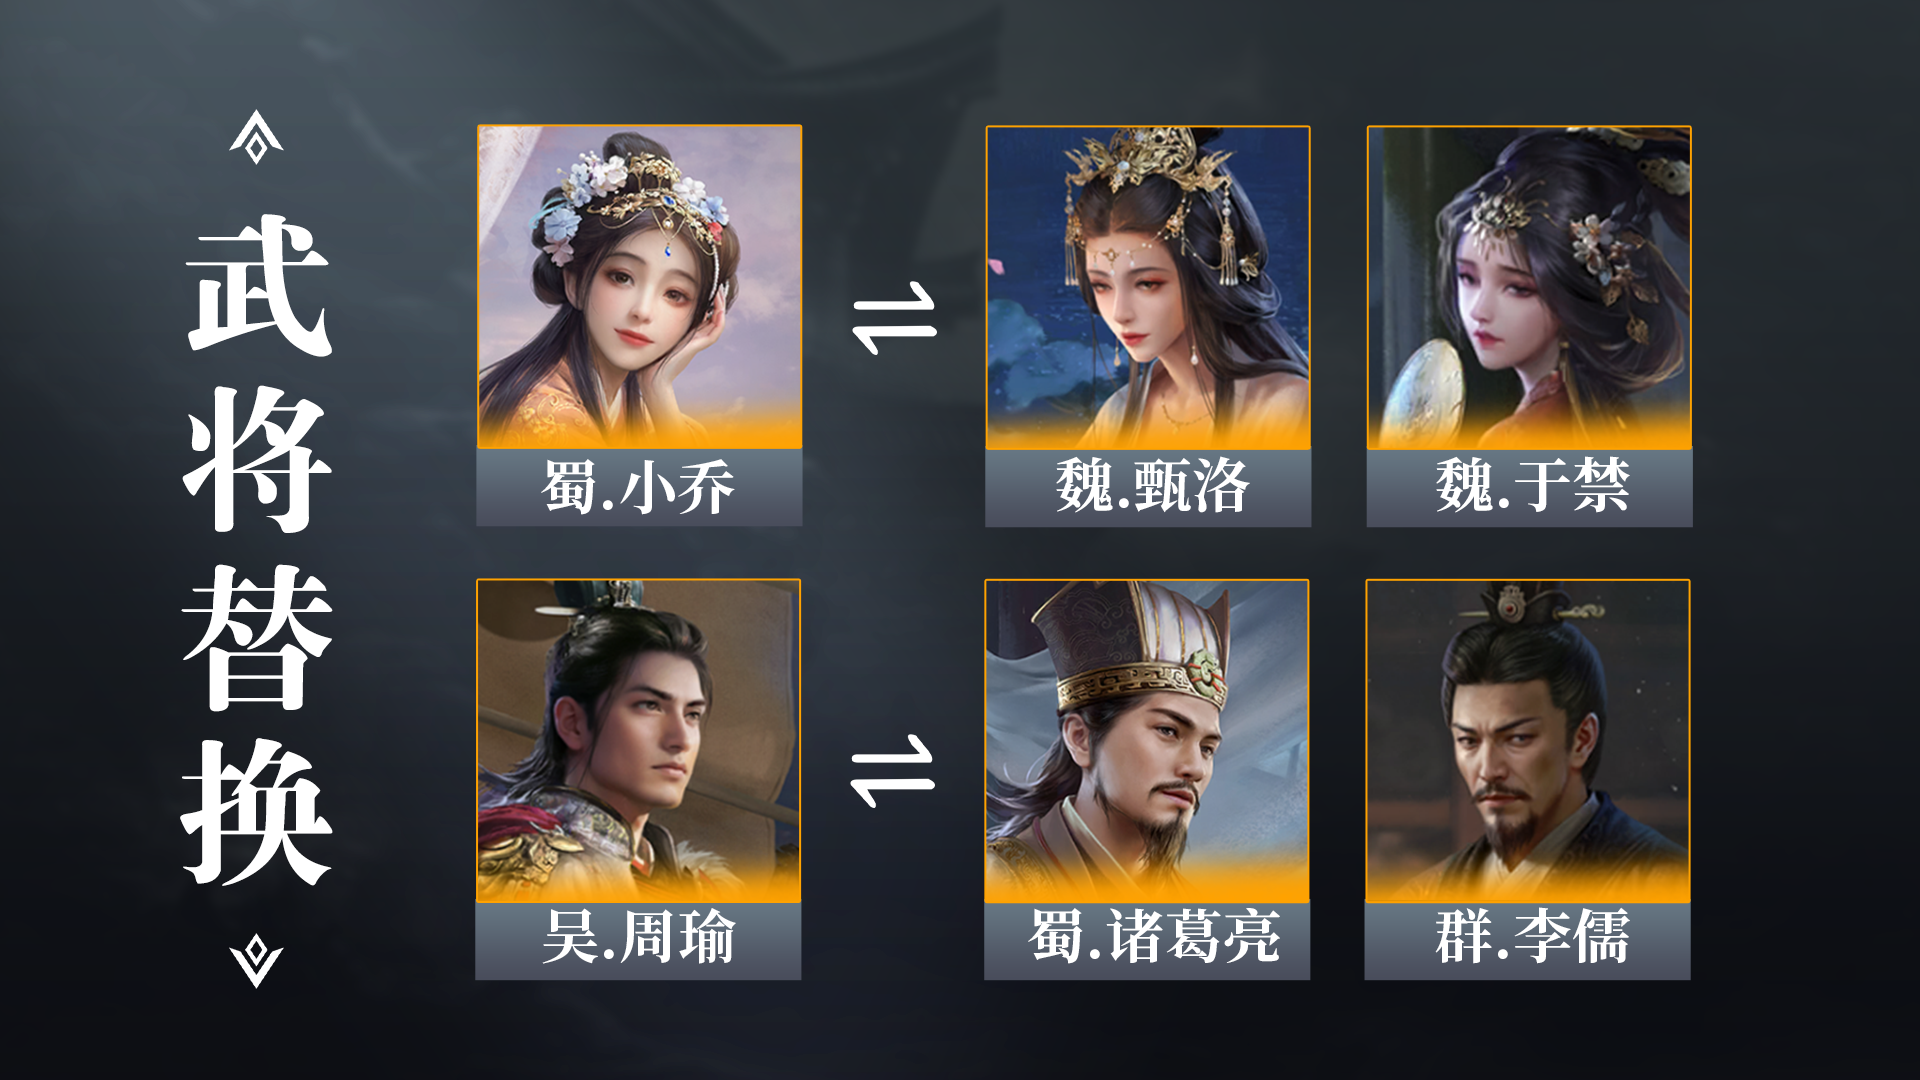Click the 将 character in the title
1920x1080 pixels.
point(257,460)
